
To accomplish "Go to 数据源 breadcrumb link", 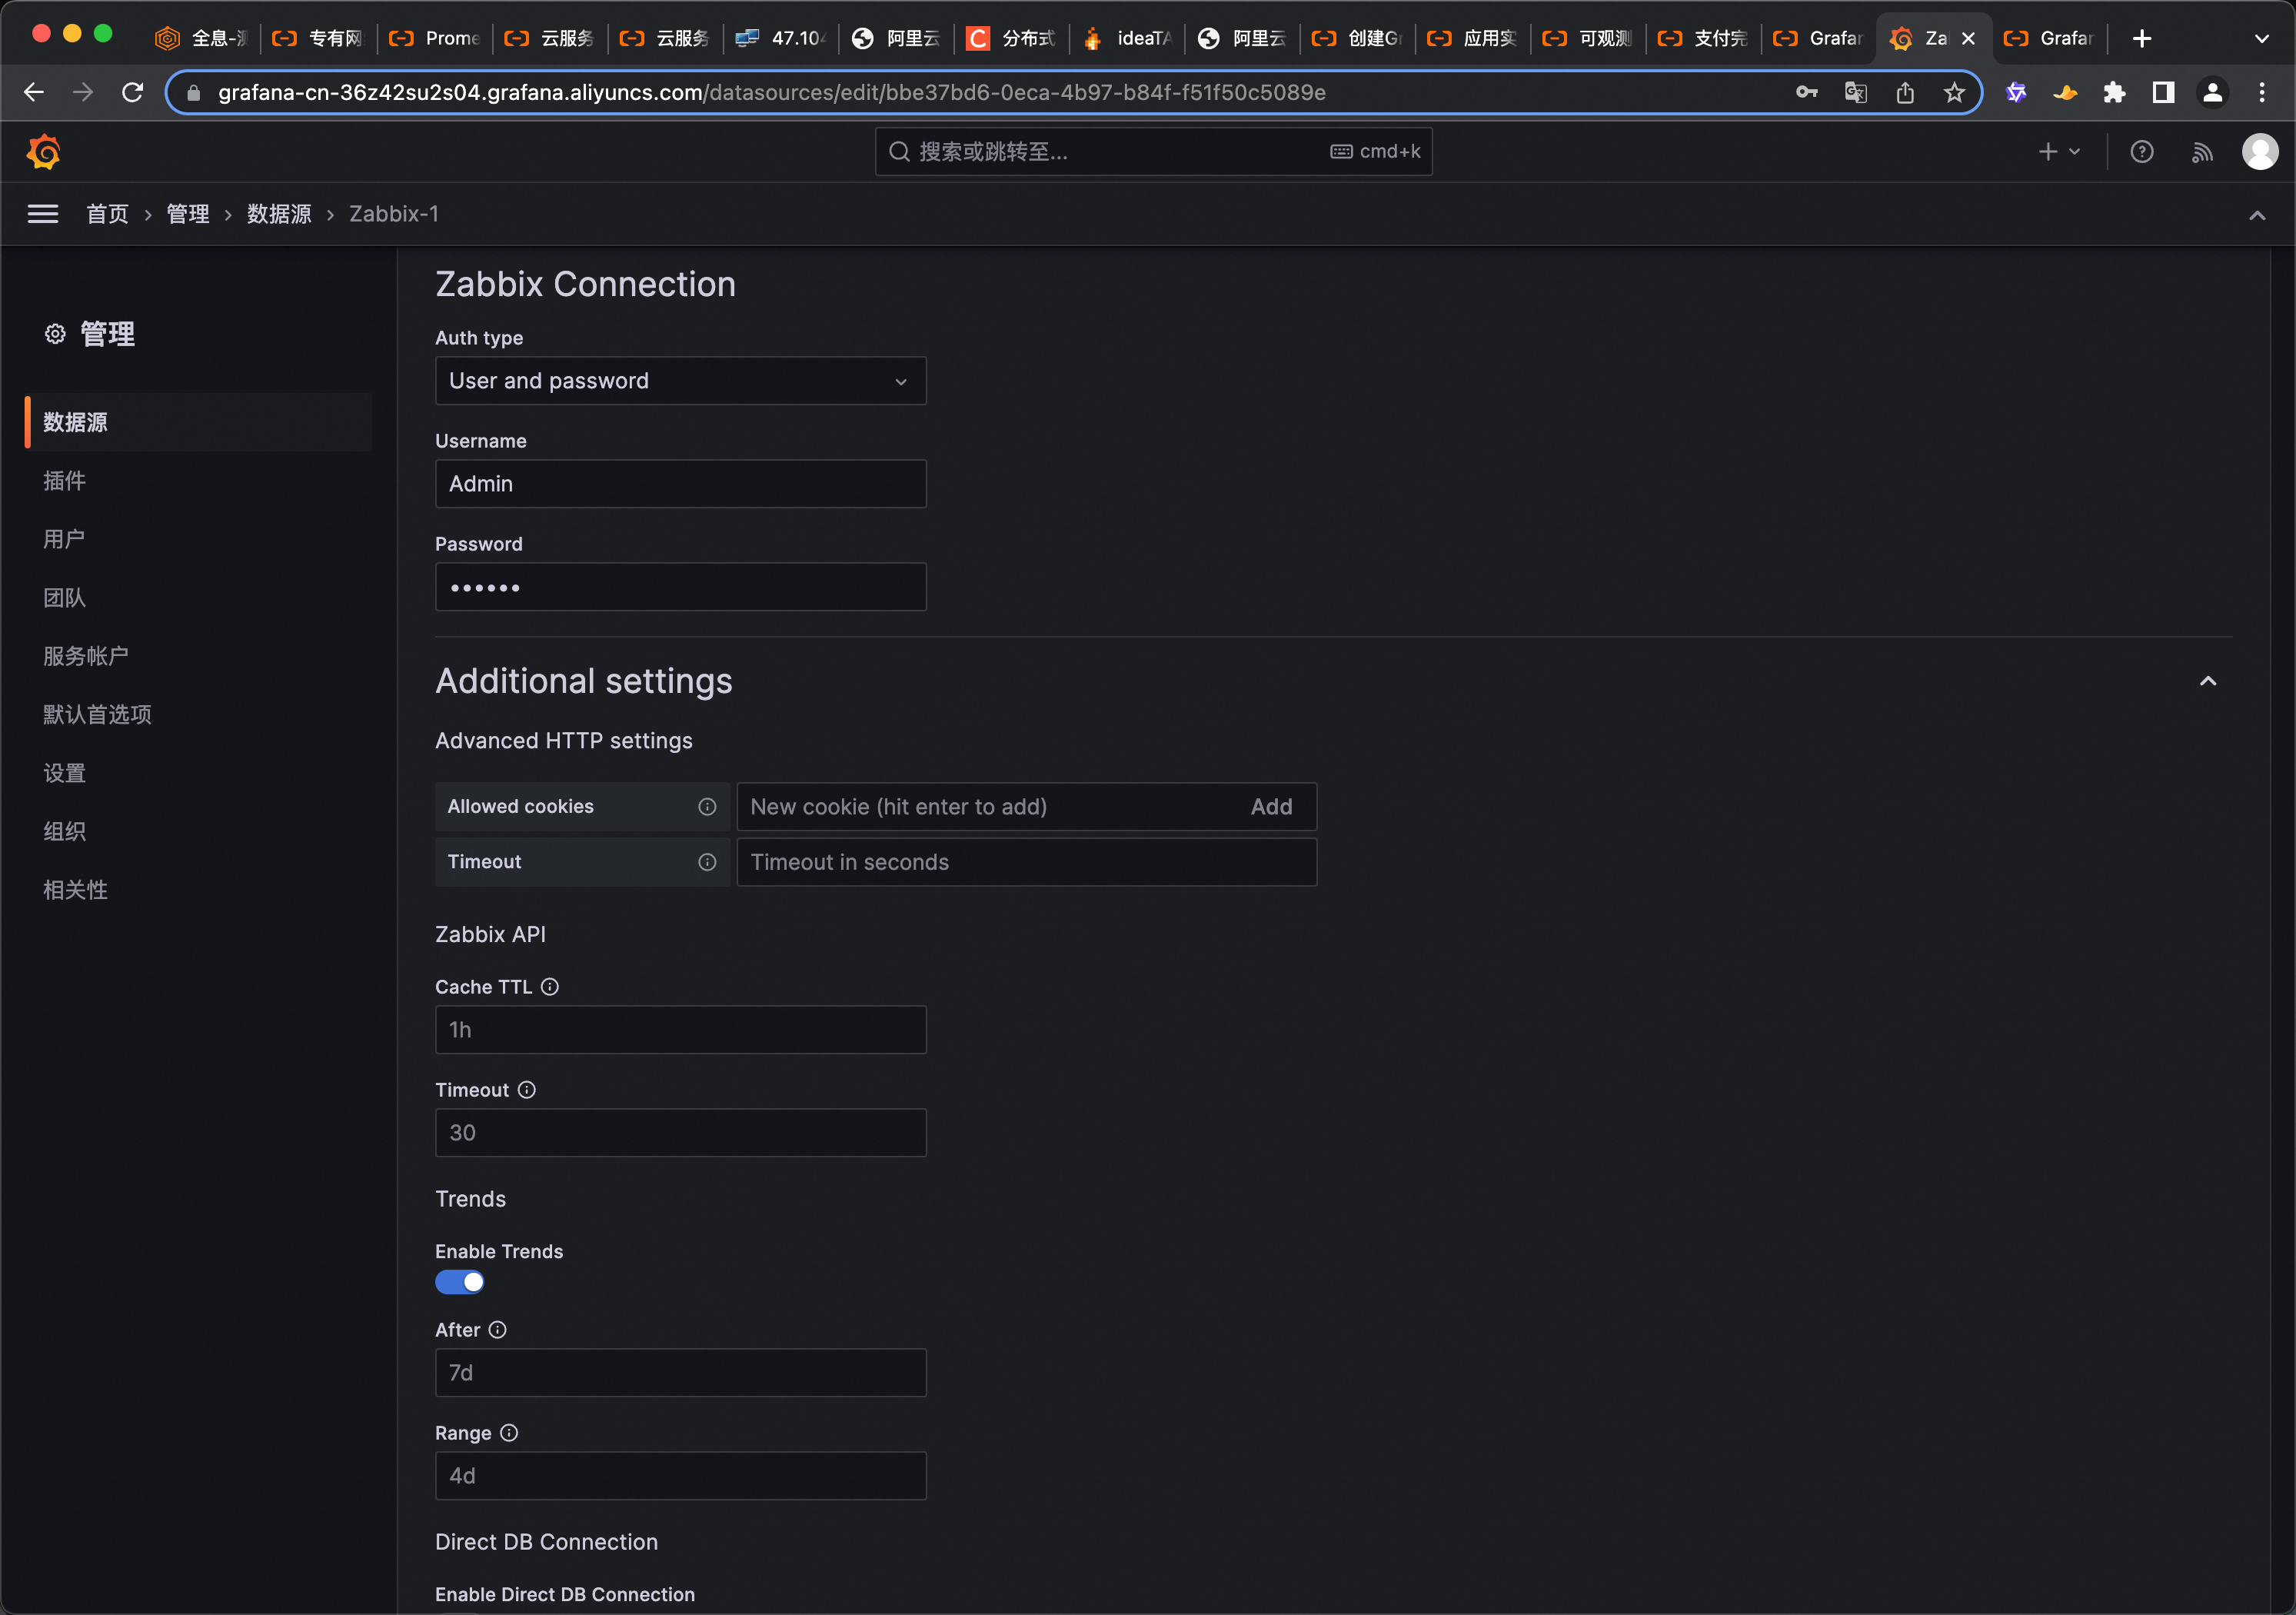I will pos(279,214).
